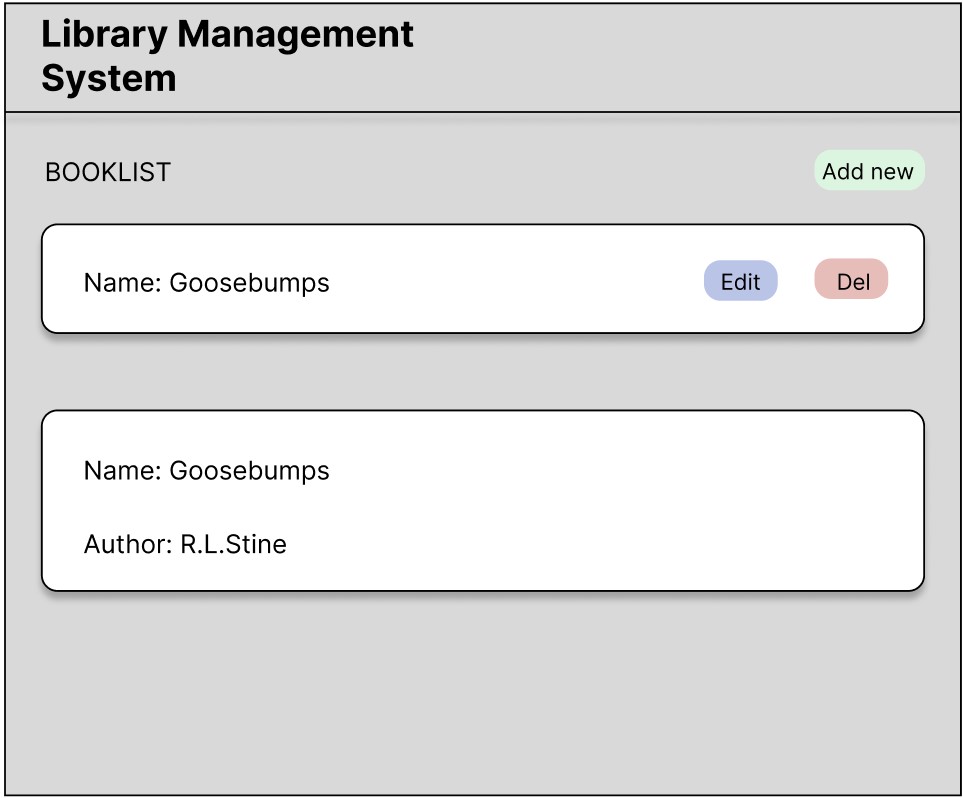The width and height of the screenshot is (963, 798).
Task: Click the Name field in the detail card
Action: [206, 470]
